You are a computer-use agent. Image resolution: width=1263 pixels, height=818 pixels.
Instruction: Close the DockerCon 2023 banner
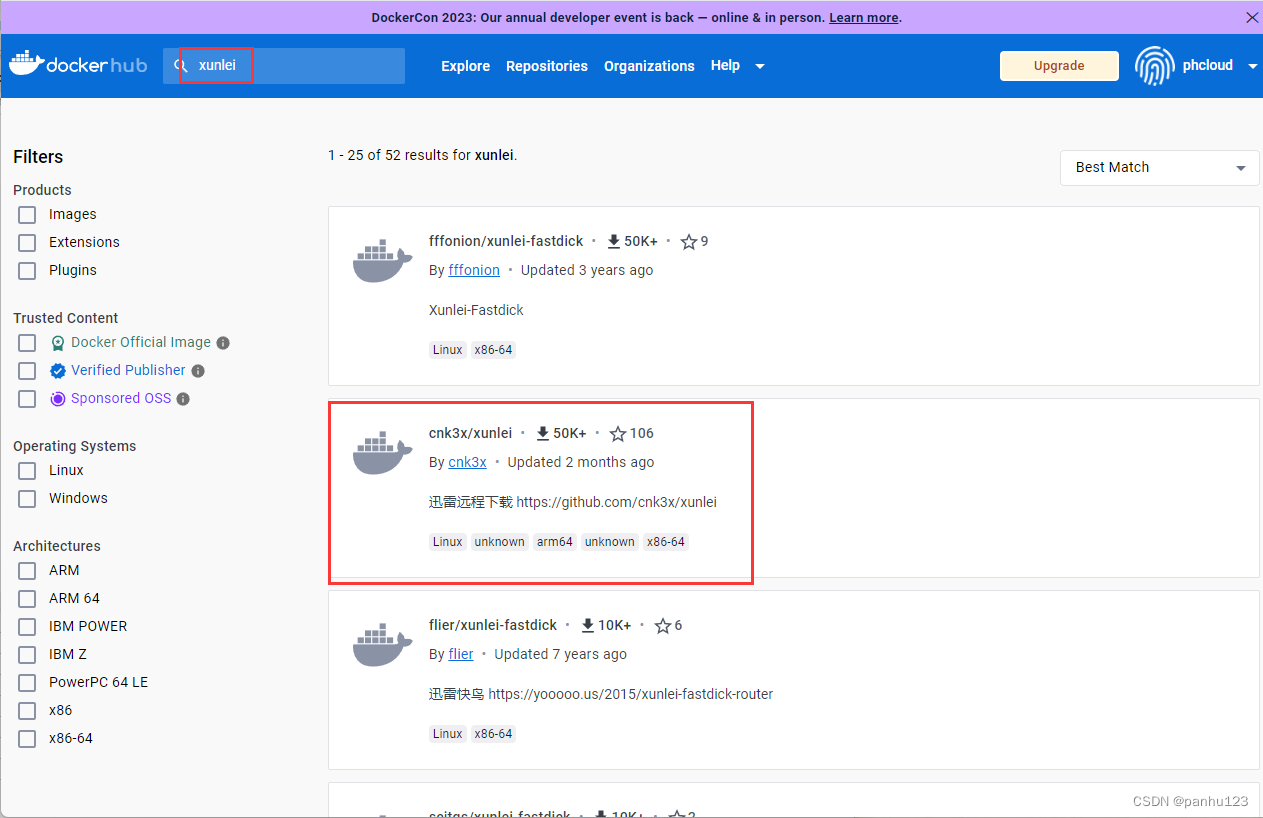click(1251, 17)
